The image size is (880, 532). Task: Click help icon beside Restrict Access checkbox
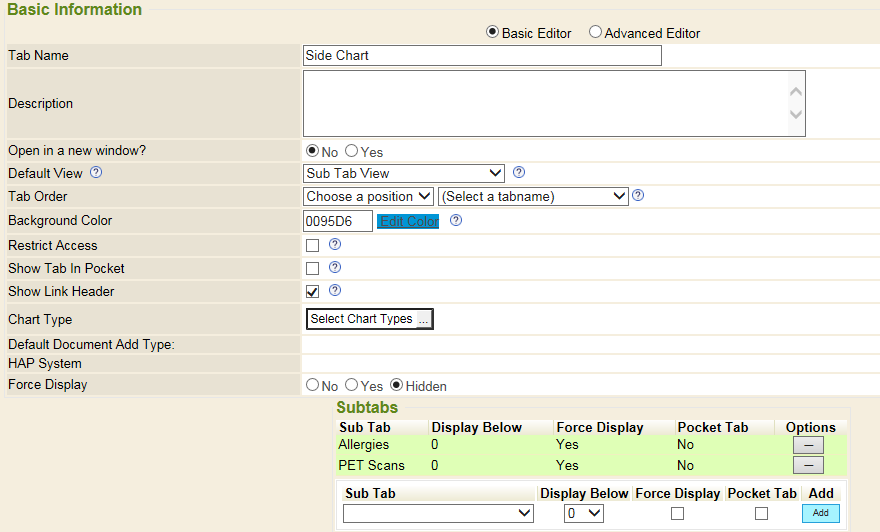(x=335, y=244)
